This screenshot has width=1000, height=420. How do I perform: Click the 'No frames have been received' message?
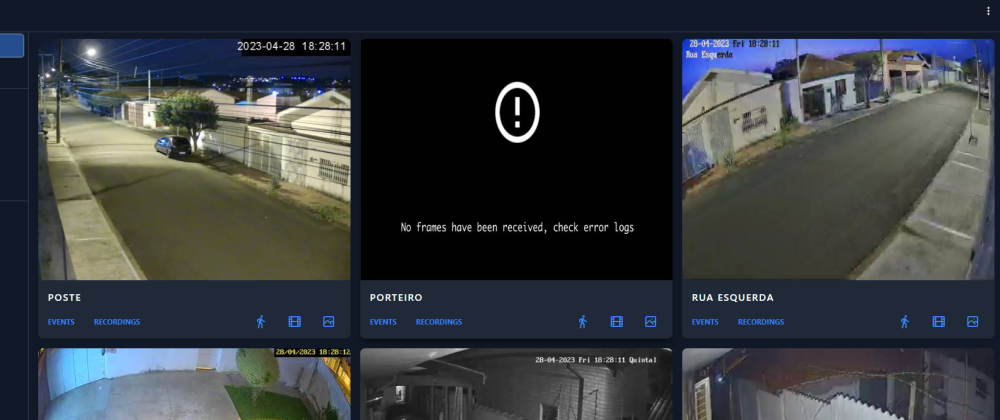click(x=517, y=227)
